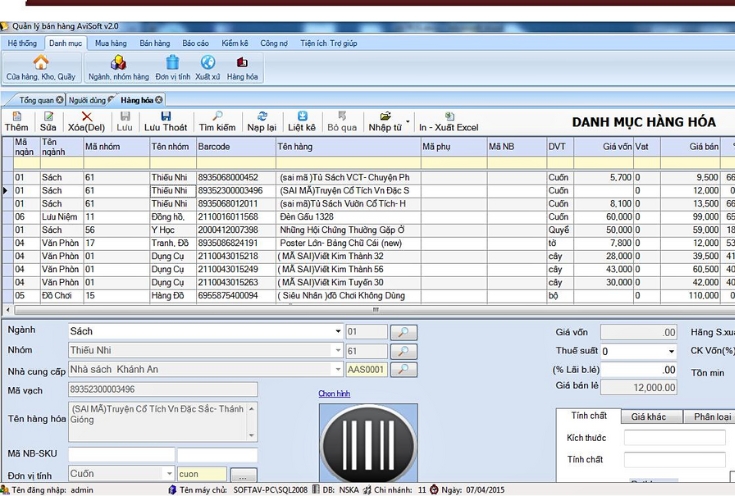Open the Công nợ menu
This screenshot has height=496, width=735.
click(x=274, y=43)
